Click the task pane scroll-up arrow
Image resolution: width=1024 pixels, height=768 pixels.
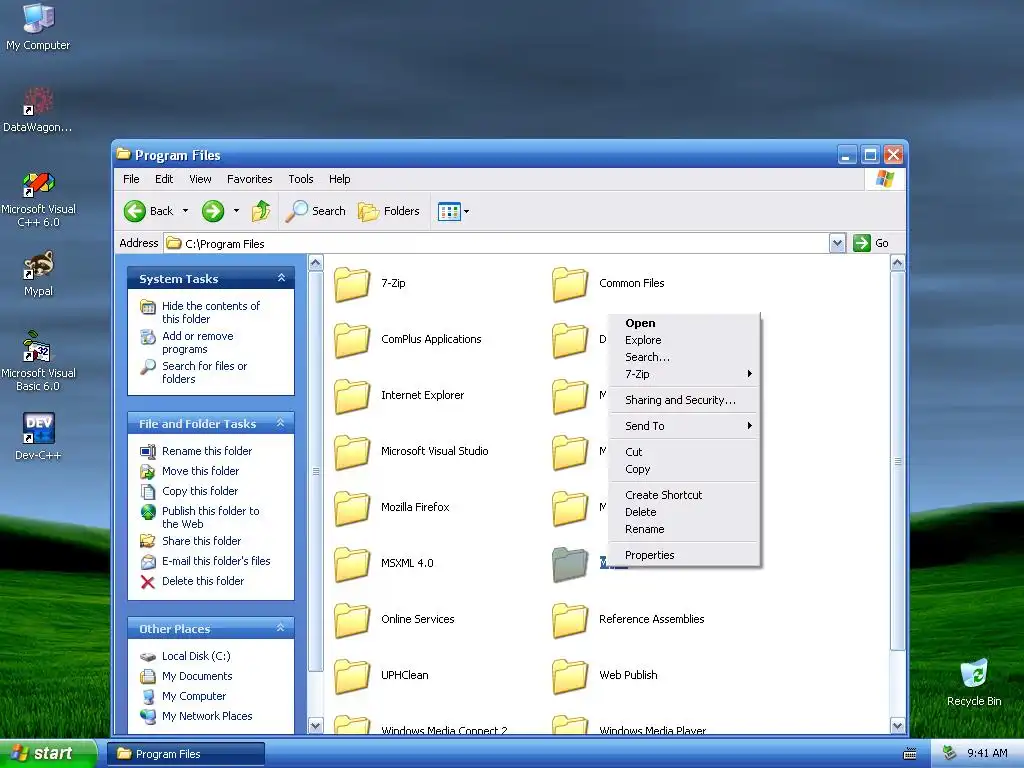(315, 263)
